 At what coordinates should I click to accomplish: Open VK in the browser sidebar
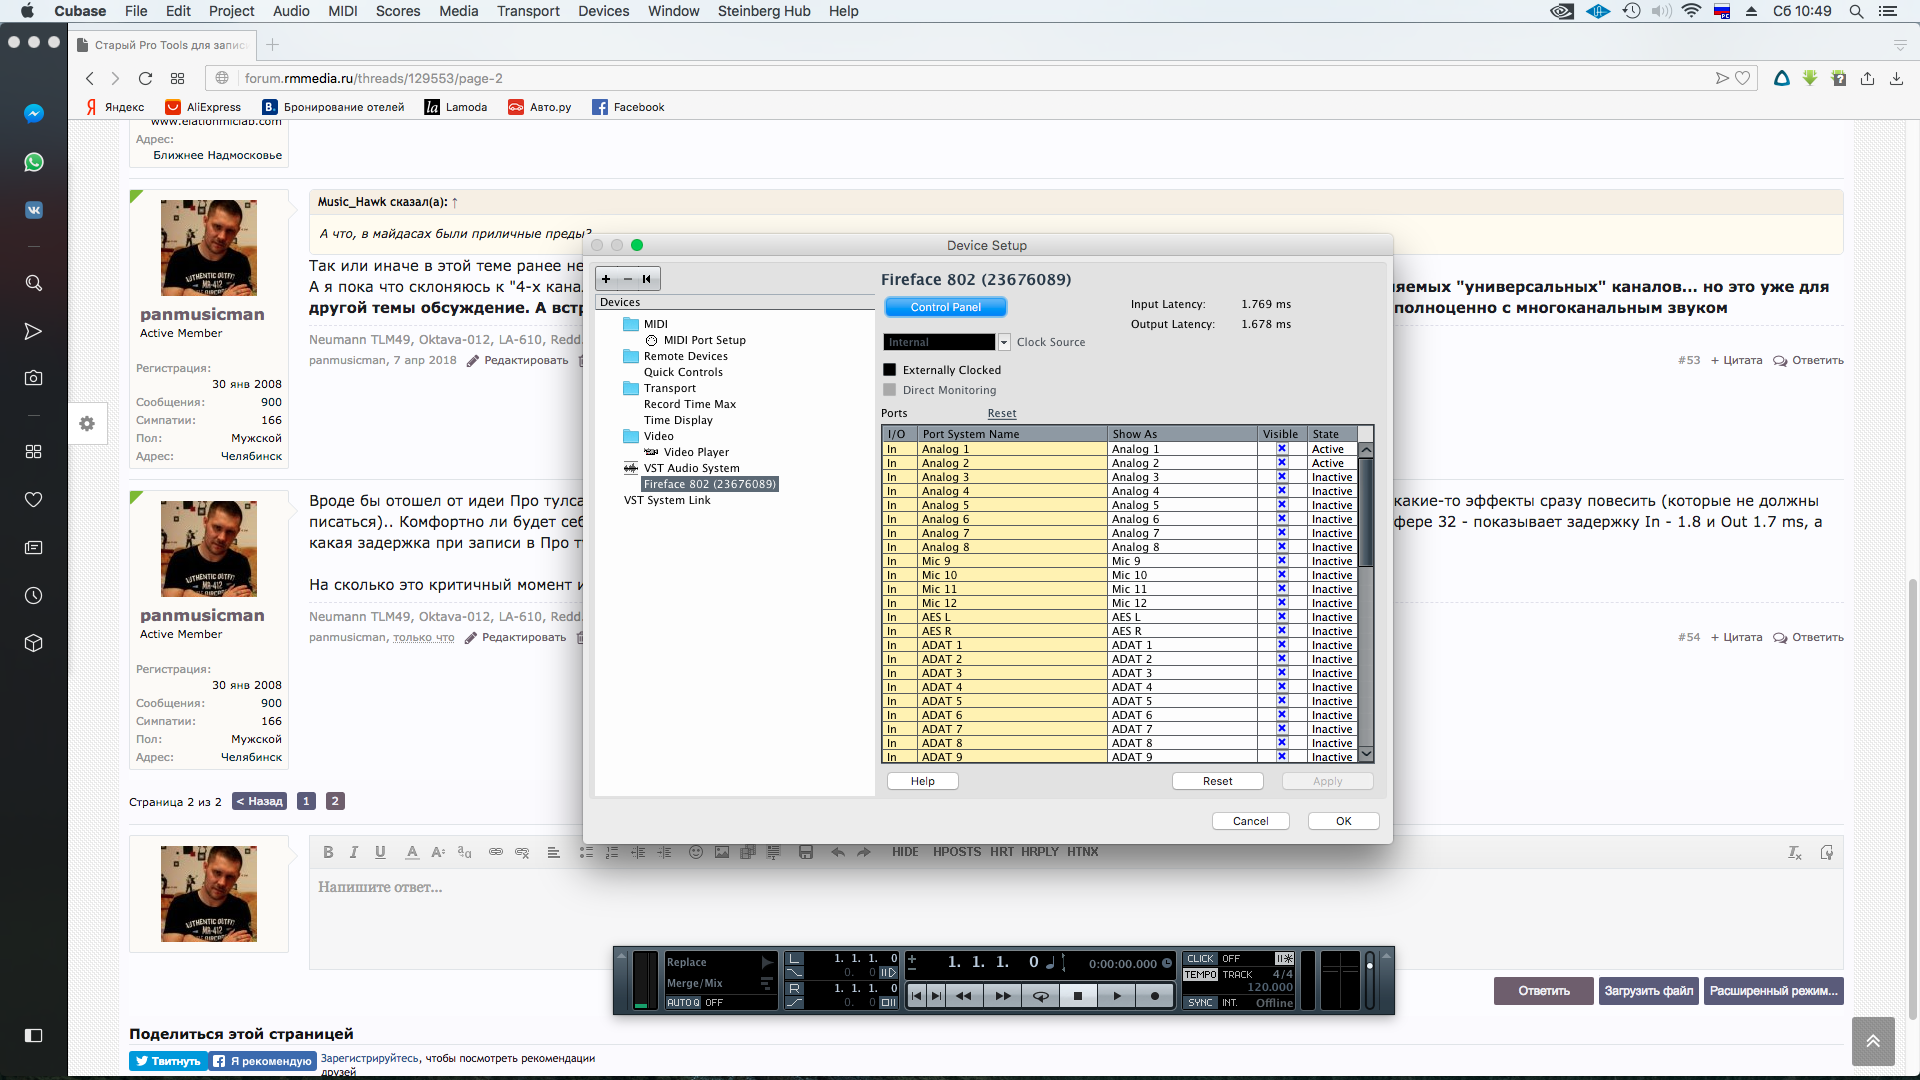[x=34, y=210]
